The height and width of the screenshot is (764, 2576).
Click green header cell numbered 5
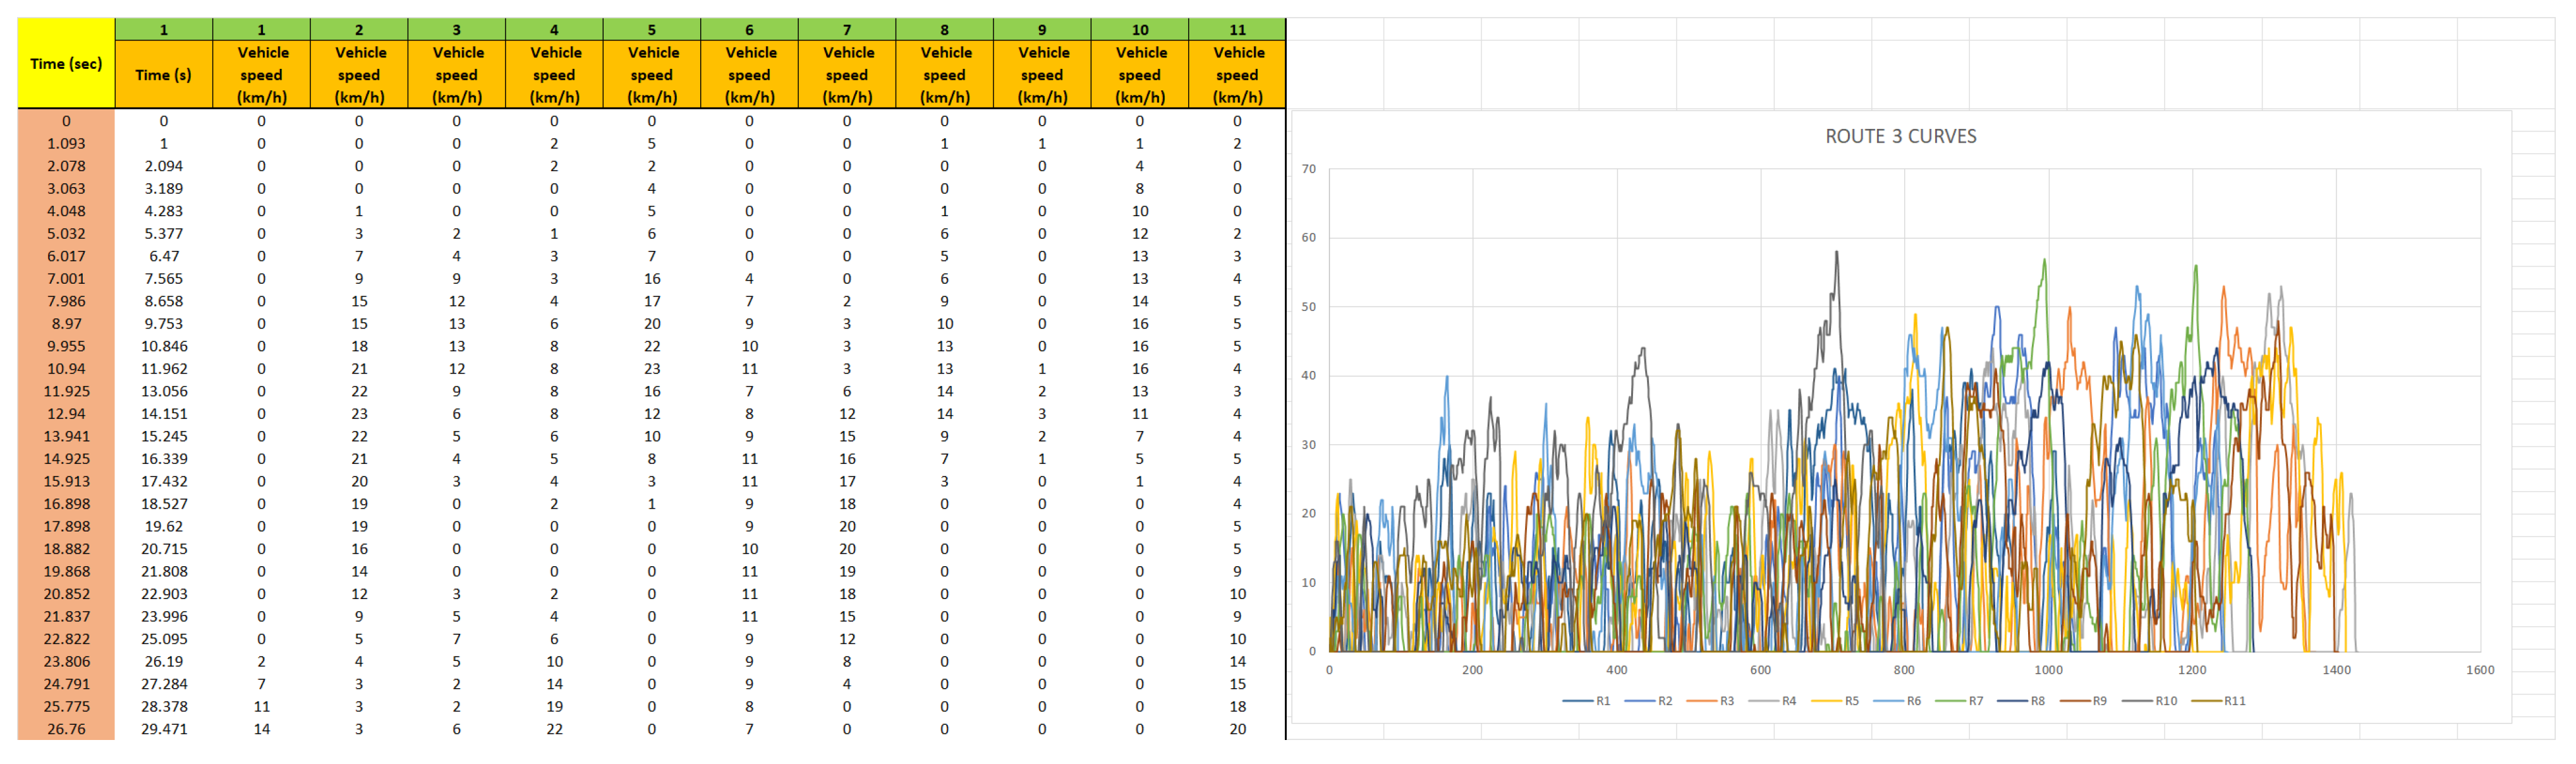(x=651, y=30)
